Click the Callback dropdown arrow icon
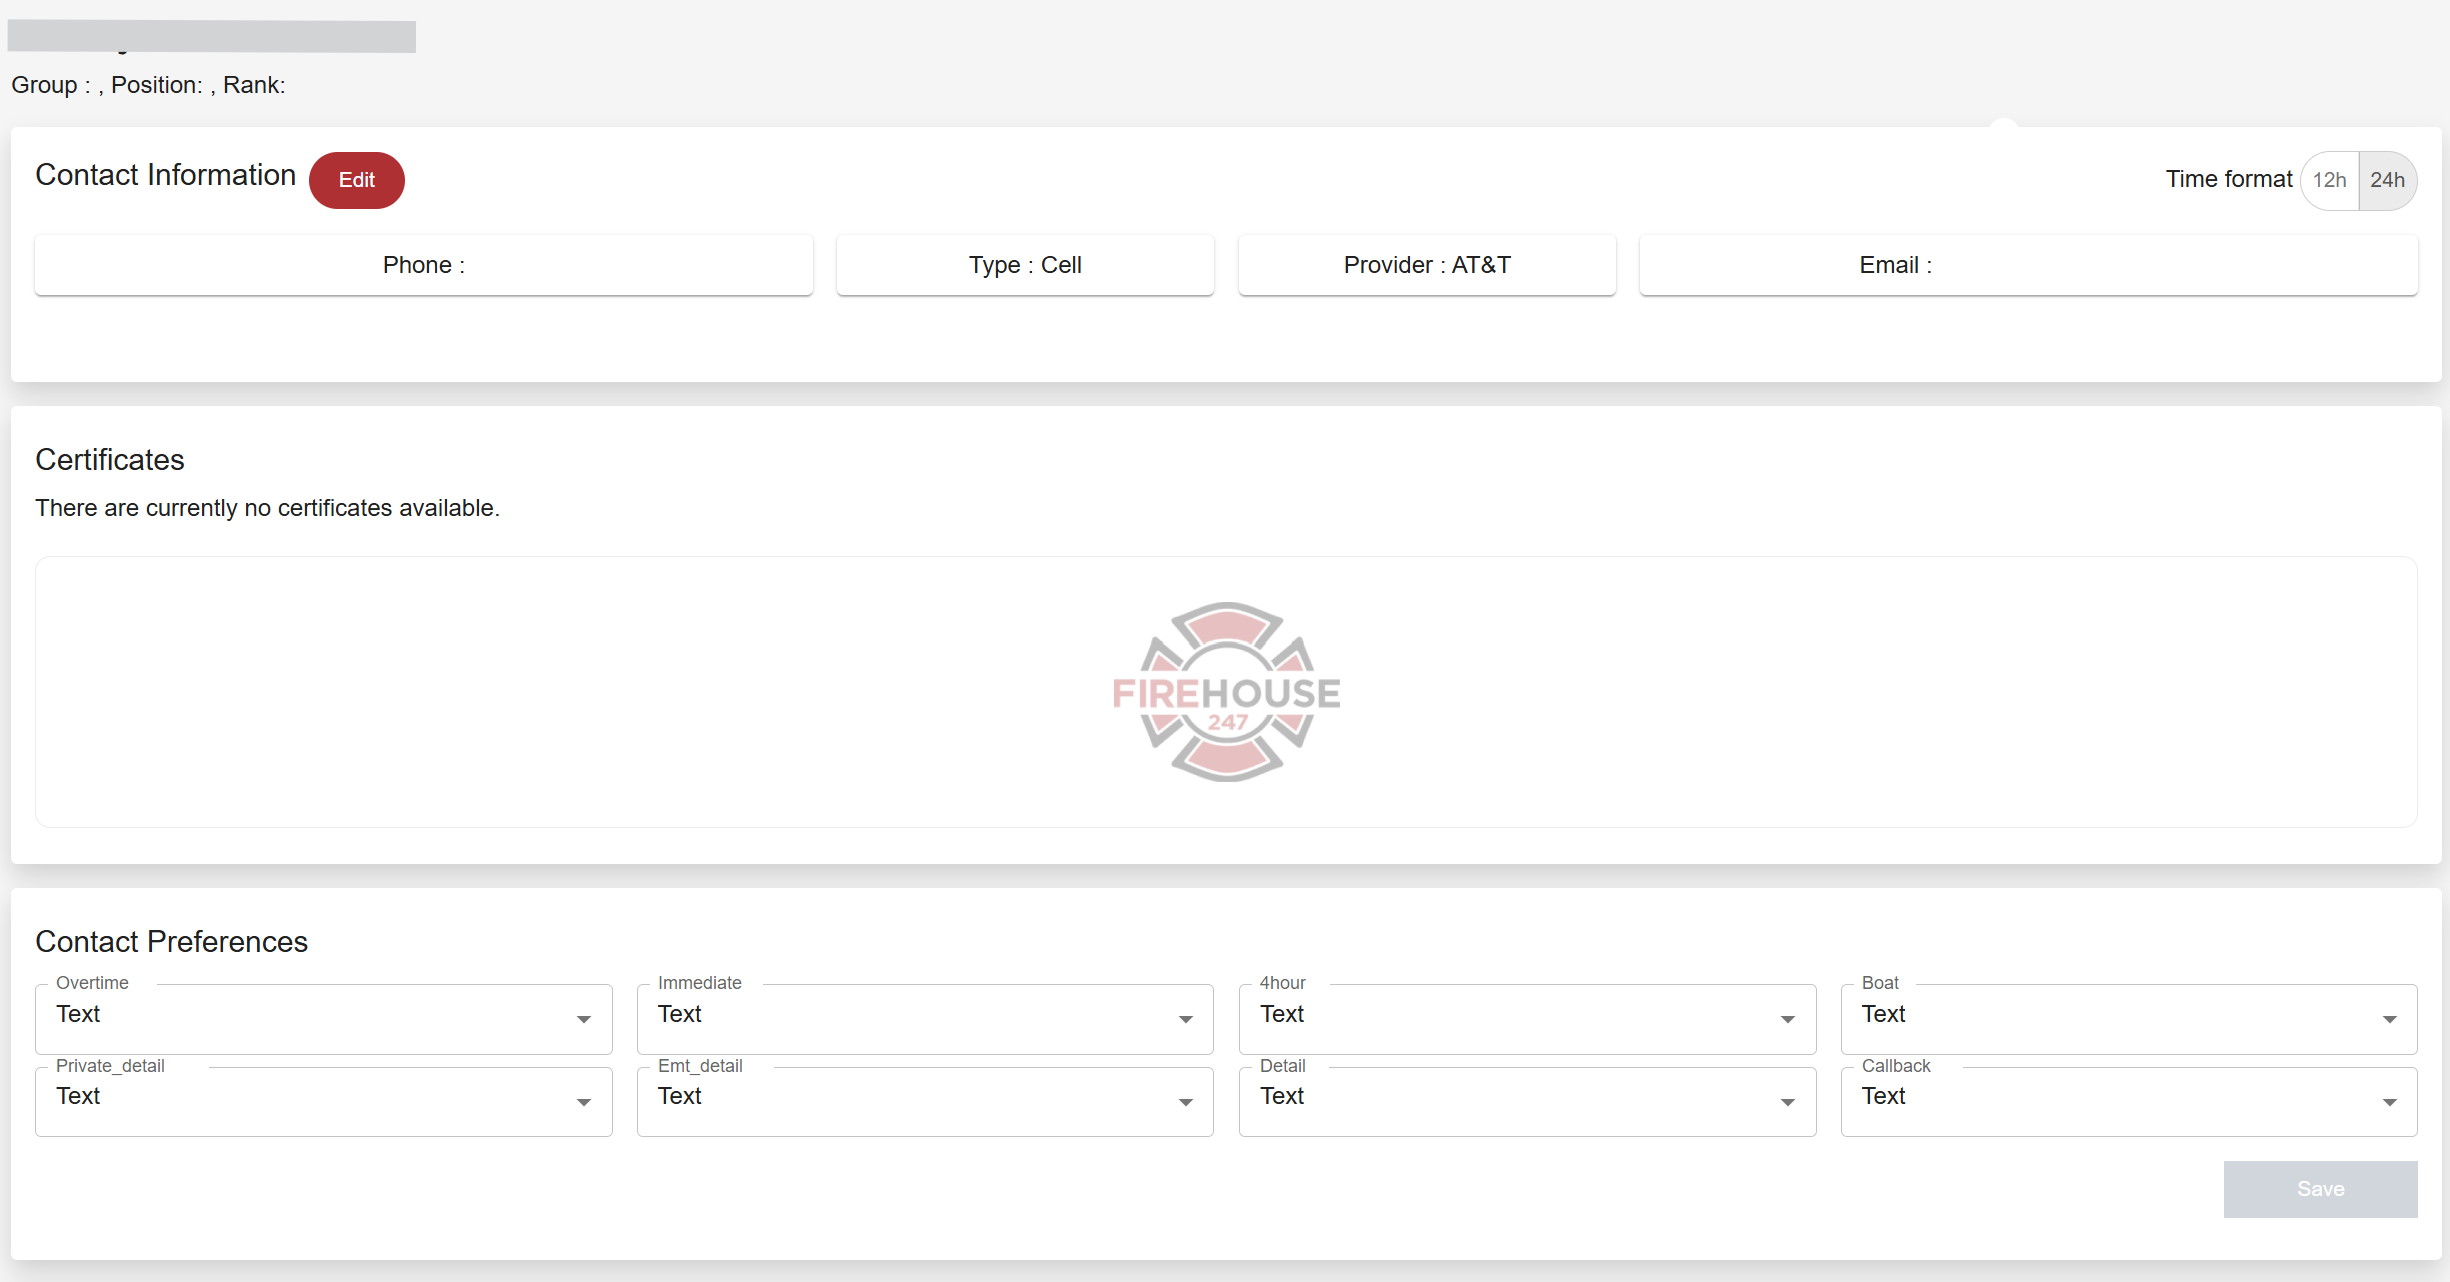The height and width of the screenshot is (1282, 2450). 2389,1102
